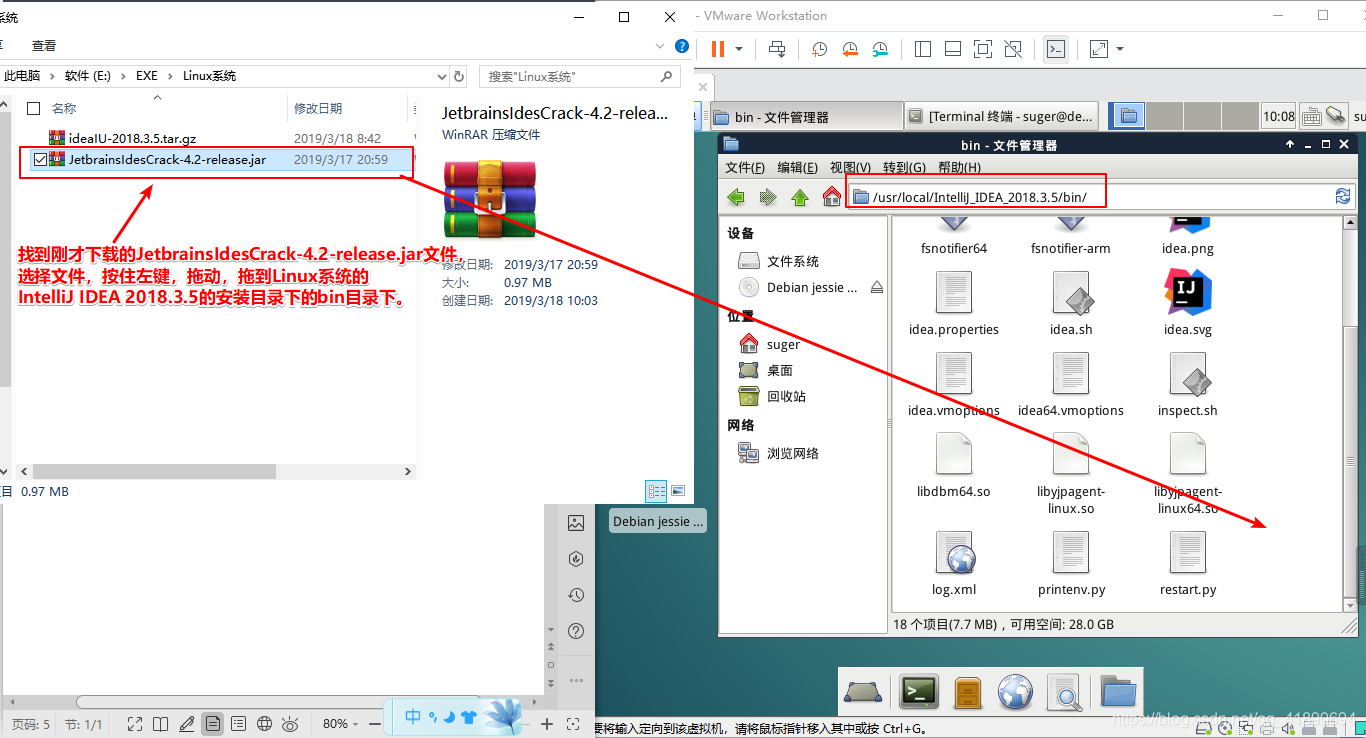Toggle VMware library sidebar view

point(923,49)
